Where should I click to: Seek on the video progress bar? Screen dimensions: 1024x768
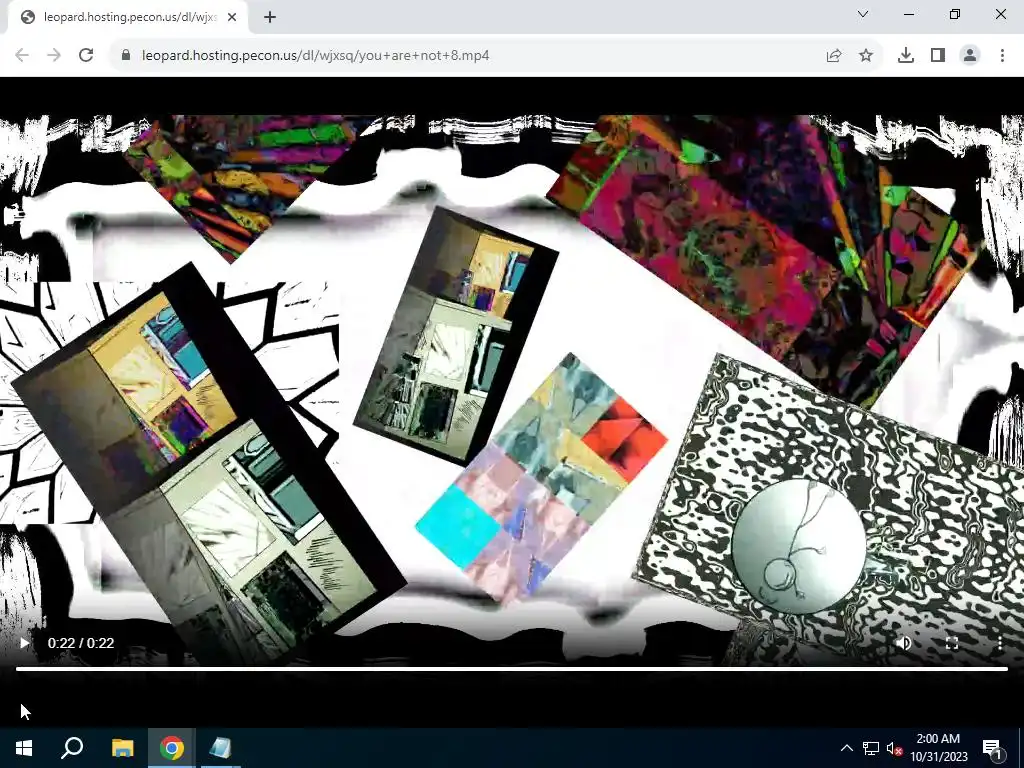[512, 669]
